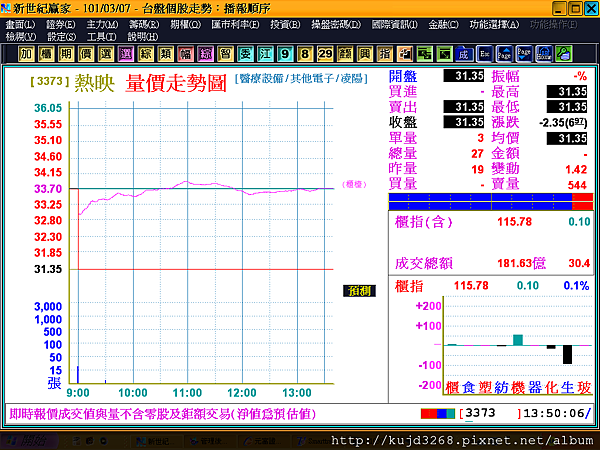Screen dimensions: 600x450
Task: Click the 加 toolbar icon
Action: click(x=26, y=54)
